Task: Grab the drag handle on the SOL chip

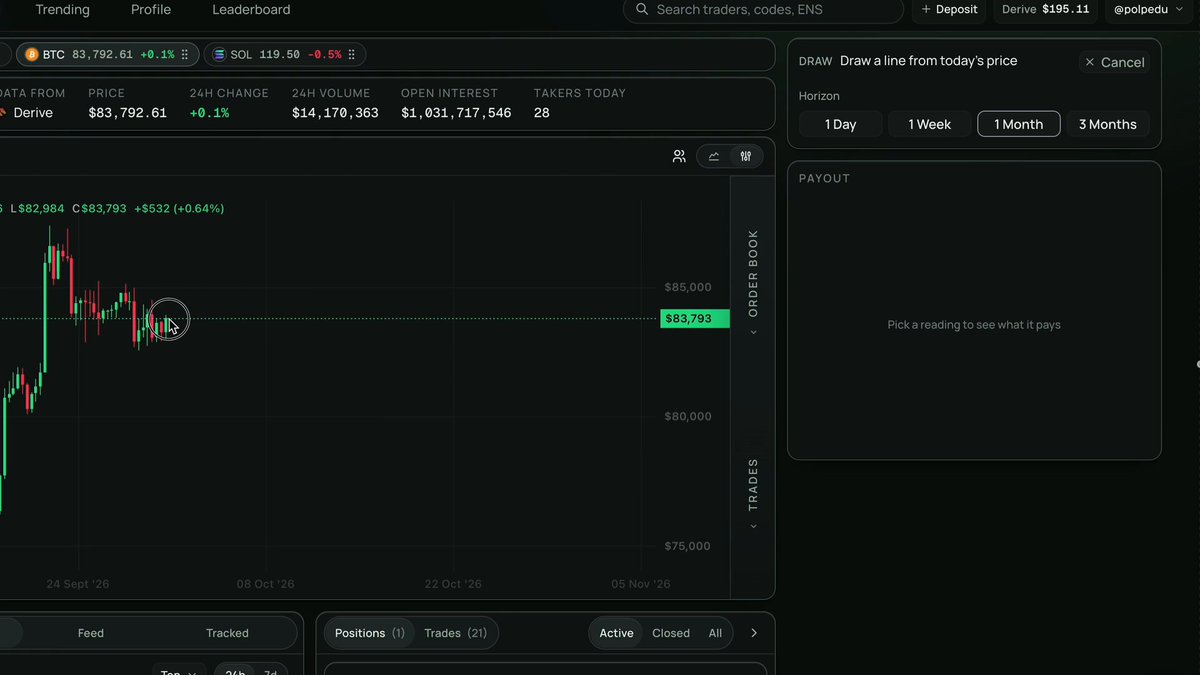Action: pyautogui.click(x=351, y=55)
